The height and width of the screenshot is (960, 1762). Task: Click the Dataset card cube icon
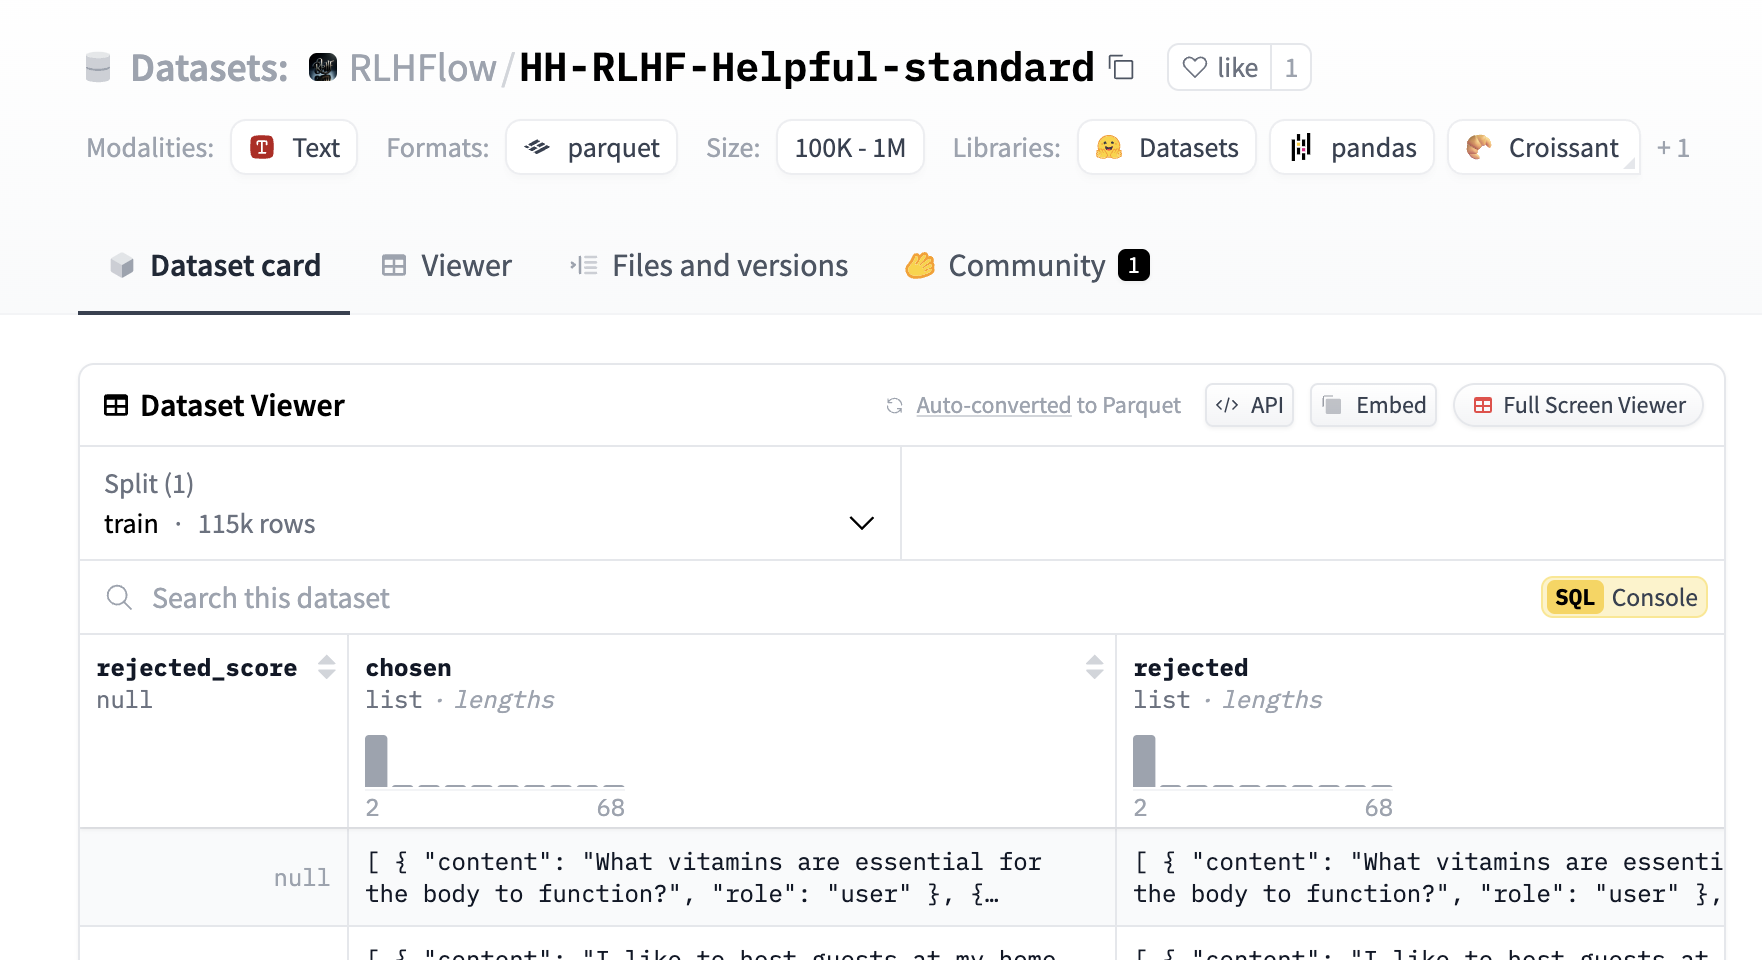[x=122, y=265]
